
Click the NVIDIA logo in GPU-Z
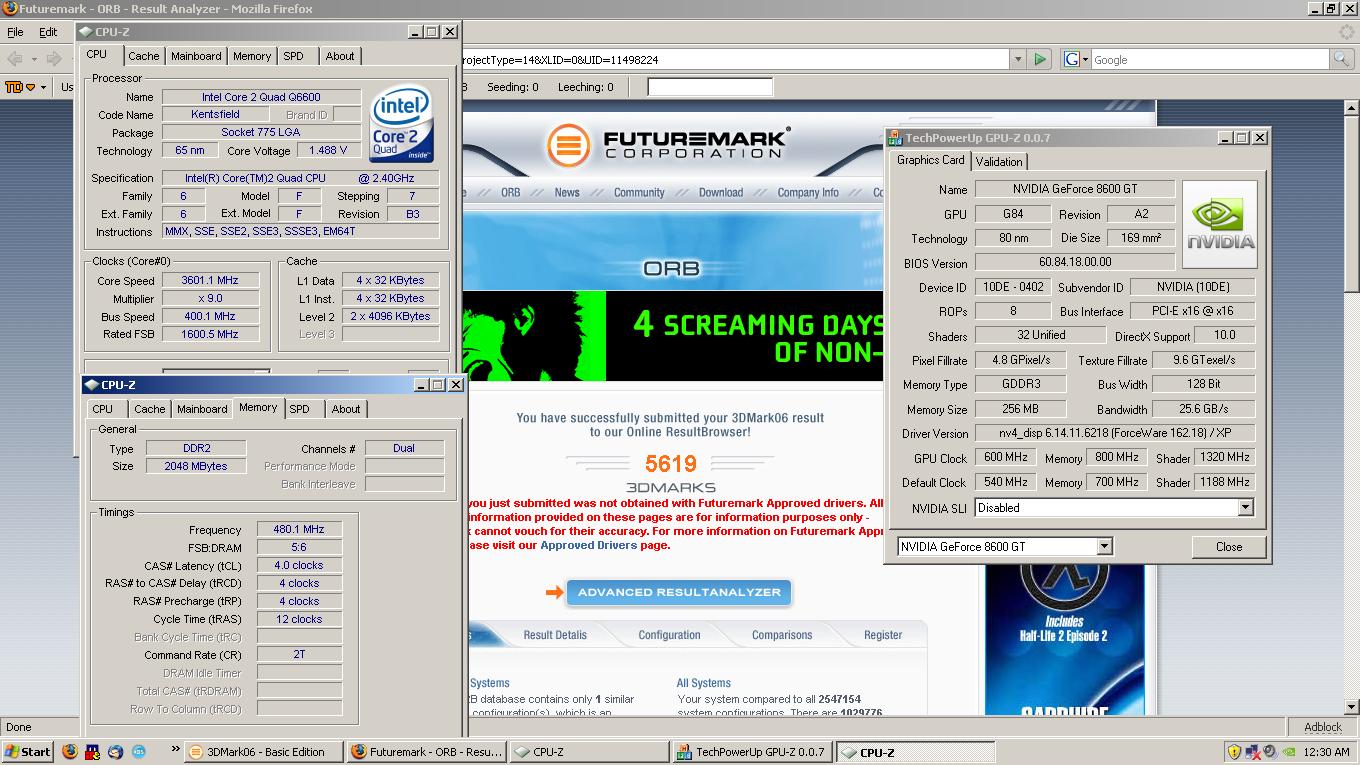coord(1220,225)
